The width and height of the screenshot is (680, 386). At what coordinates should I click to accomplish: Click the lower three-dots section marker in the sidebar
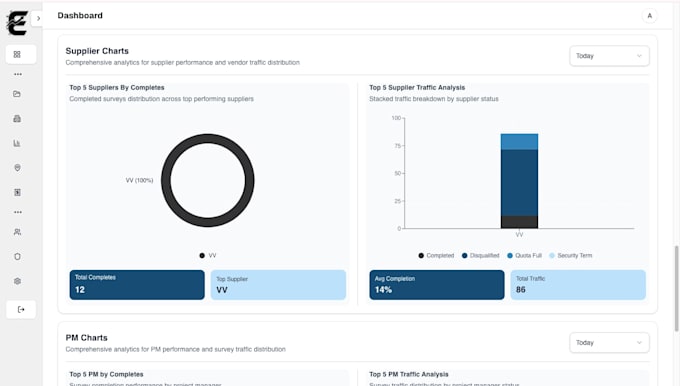coord(17,212)
